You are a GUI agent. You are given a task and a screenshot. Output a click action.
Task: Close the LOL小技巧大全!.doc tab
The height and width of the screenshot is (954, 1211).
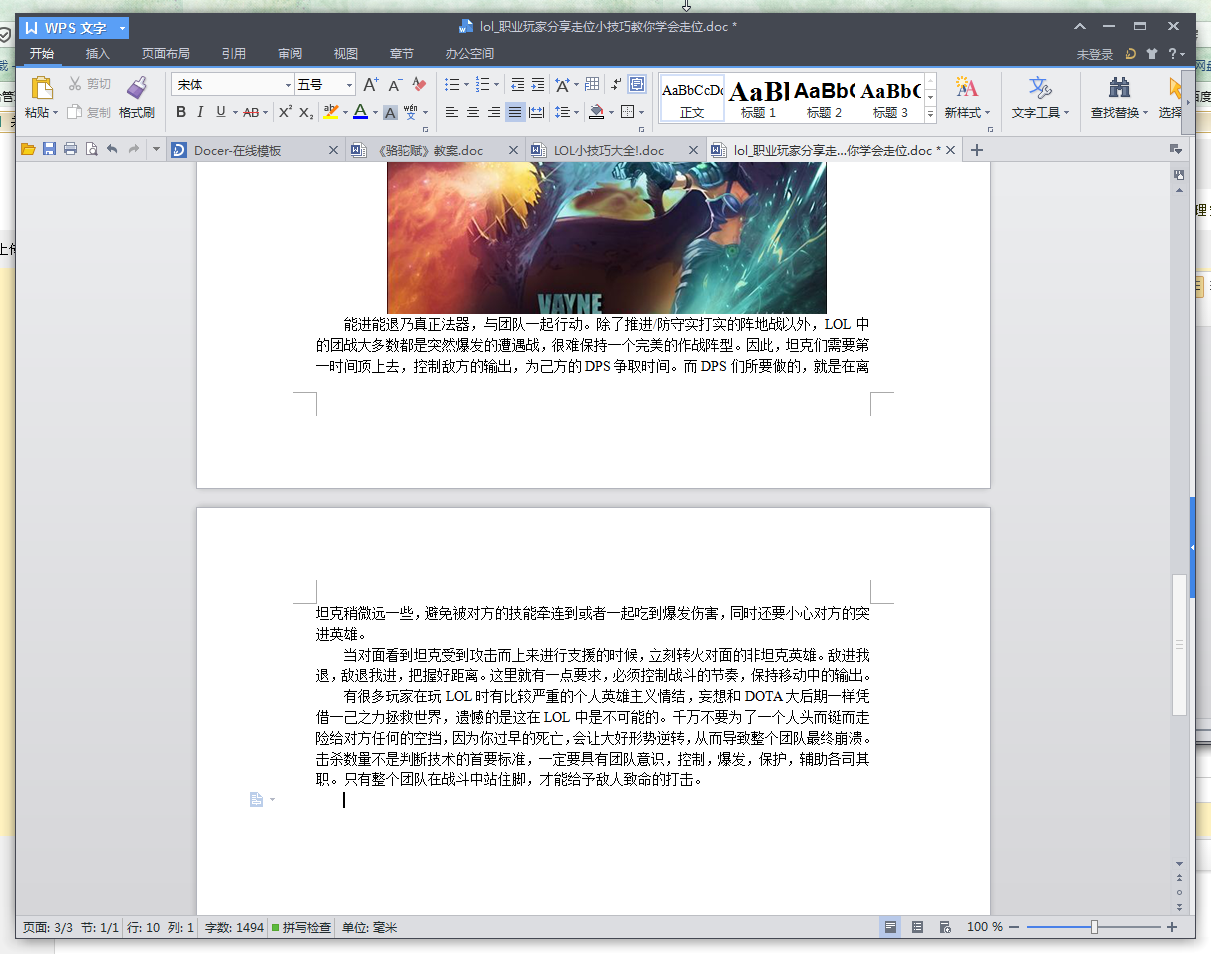click(x=691, y=150)
